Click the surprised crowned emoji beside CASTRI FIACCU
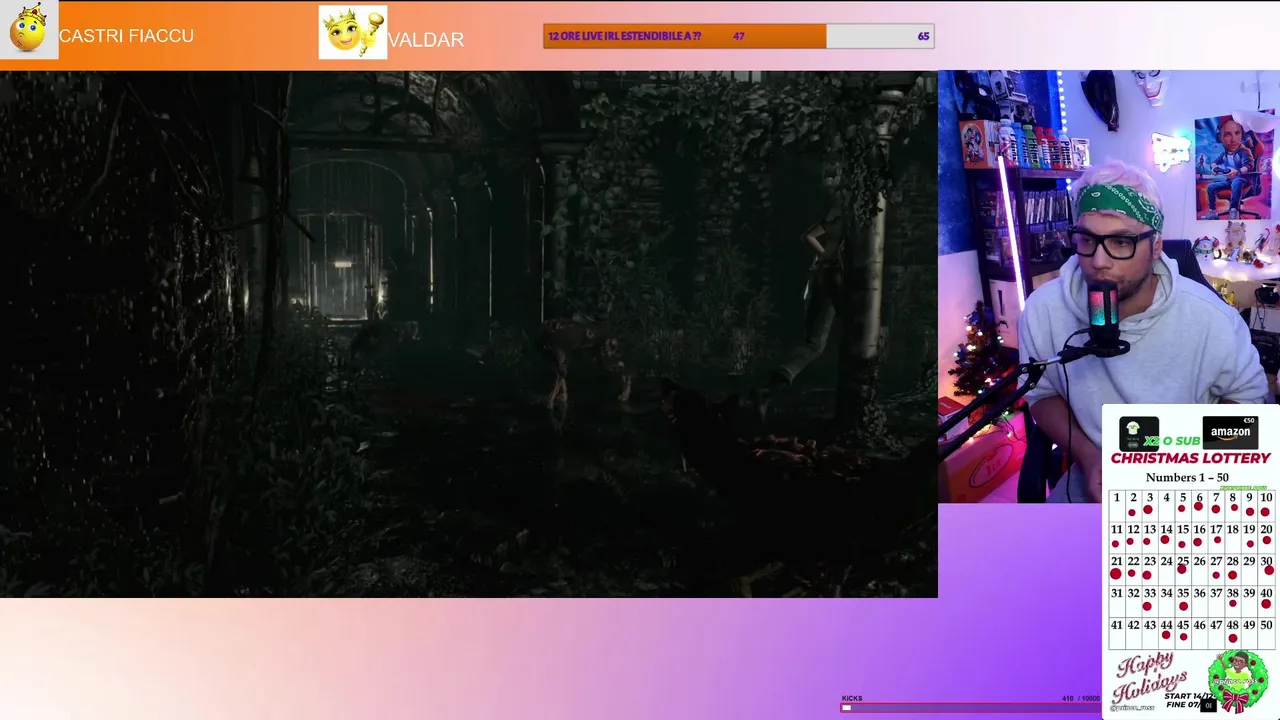The image size is (1280, 720). [29, 29]
